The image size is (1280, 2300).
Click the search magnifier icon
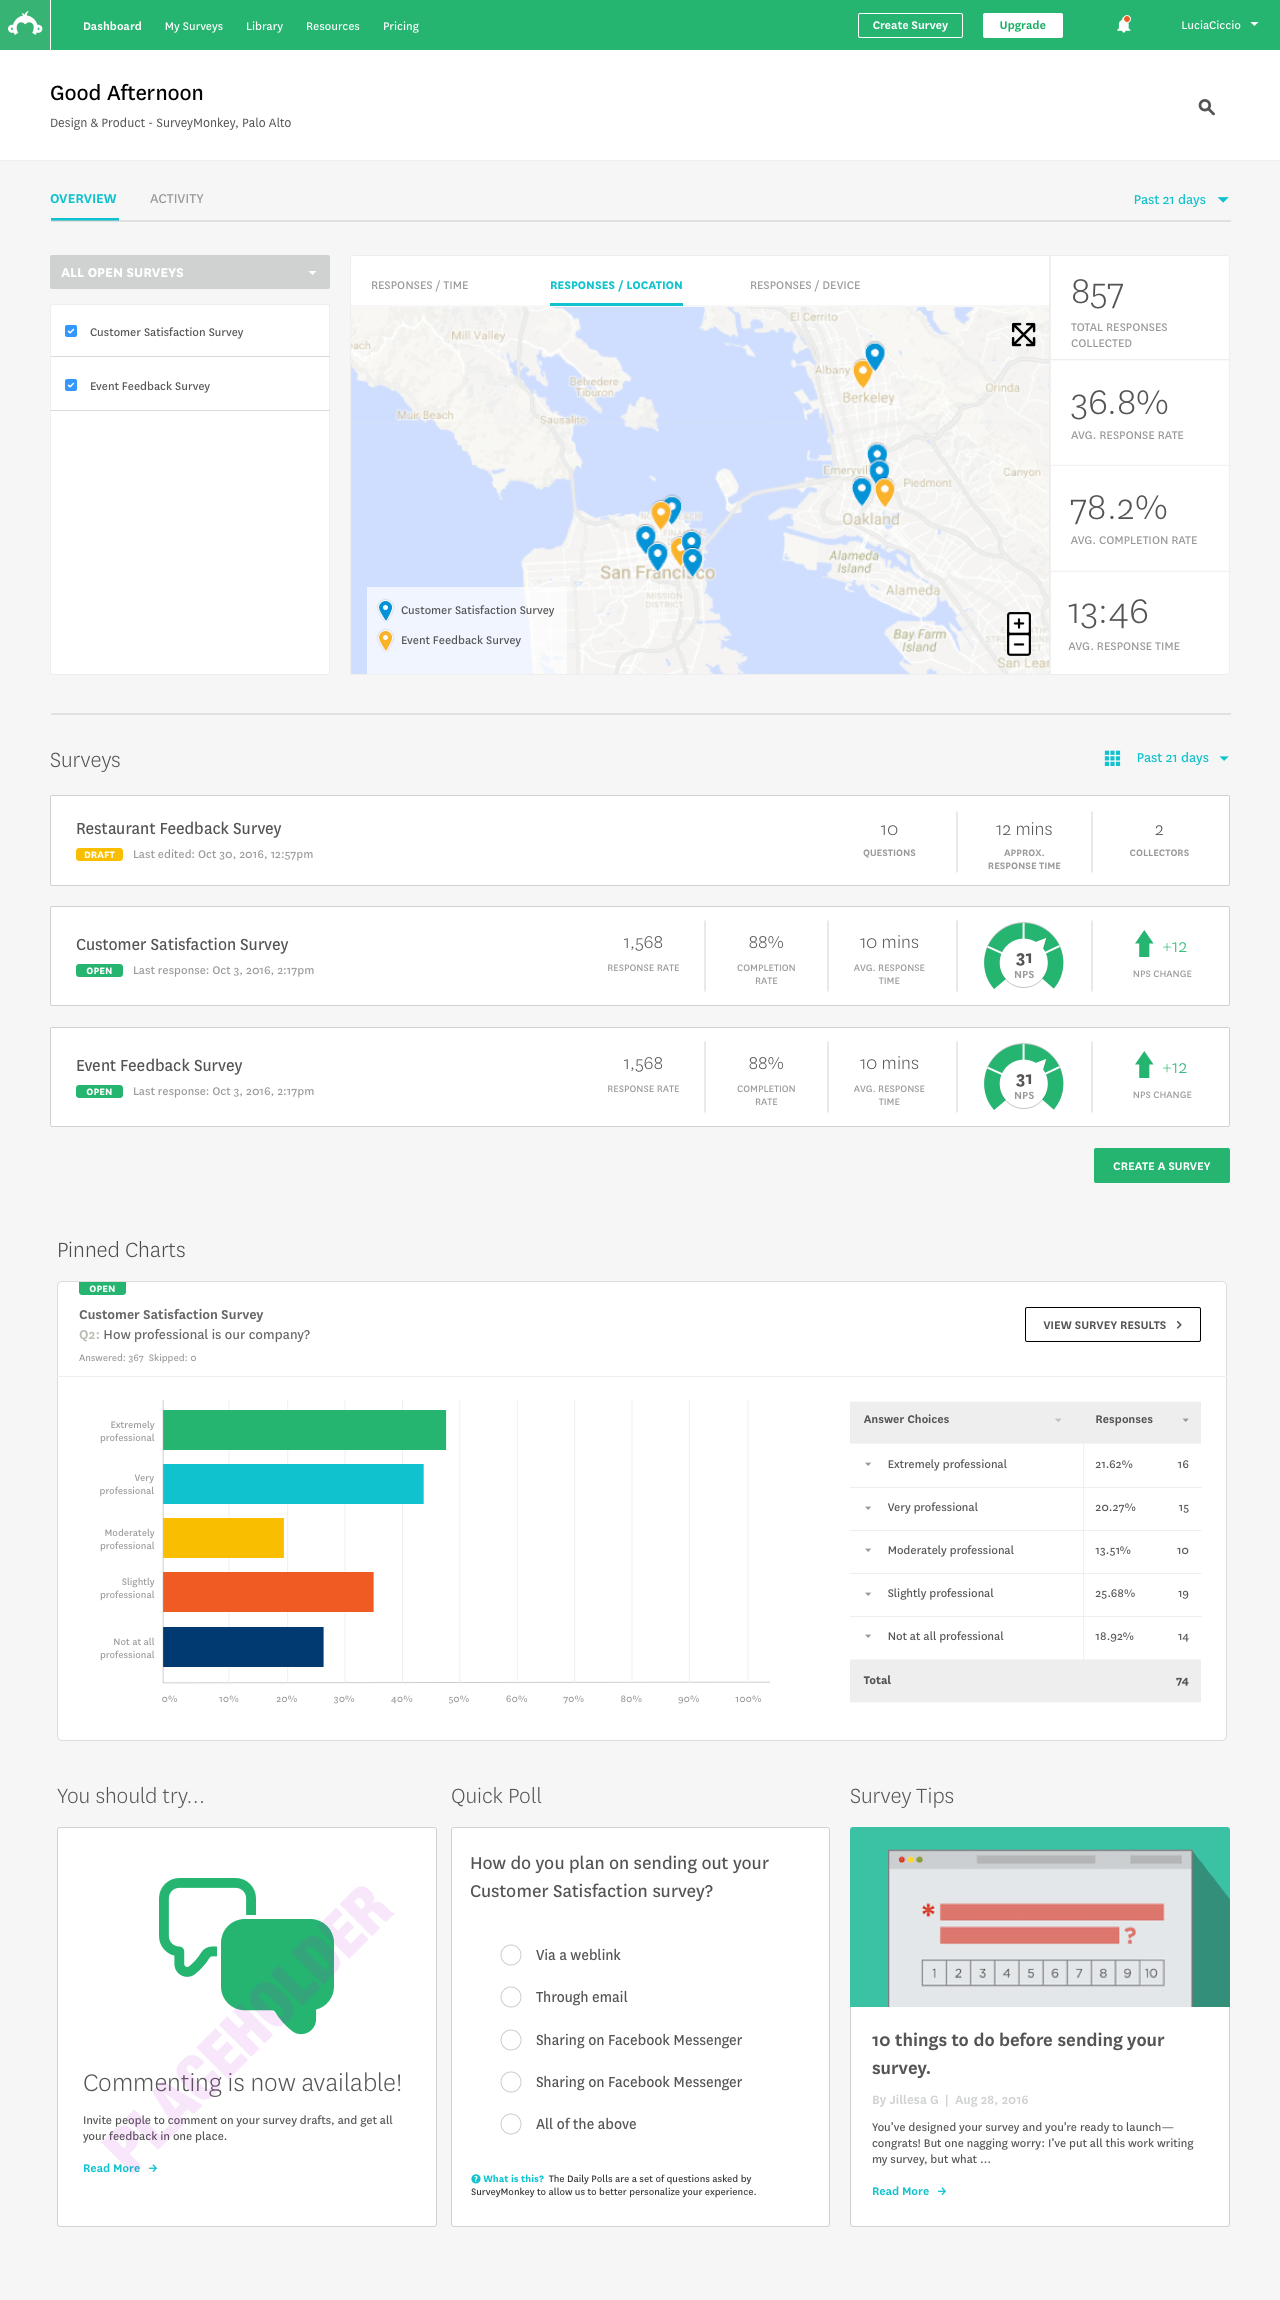pos(1207,107)
